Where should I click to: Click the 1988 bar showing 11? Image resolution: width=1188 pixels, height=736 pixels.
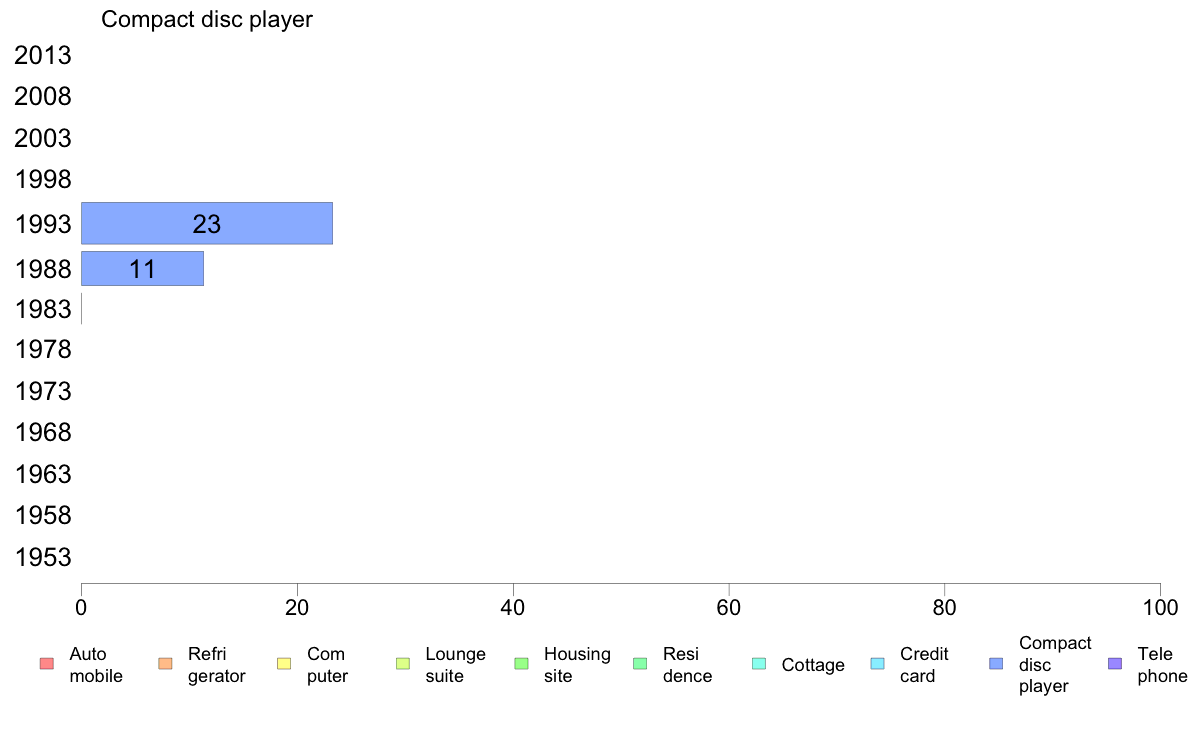point(142,268)
